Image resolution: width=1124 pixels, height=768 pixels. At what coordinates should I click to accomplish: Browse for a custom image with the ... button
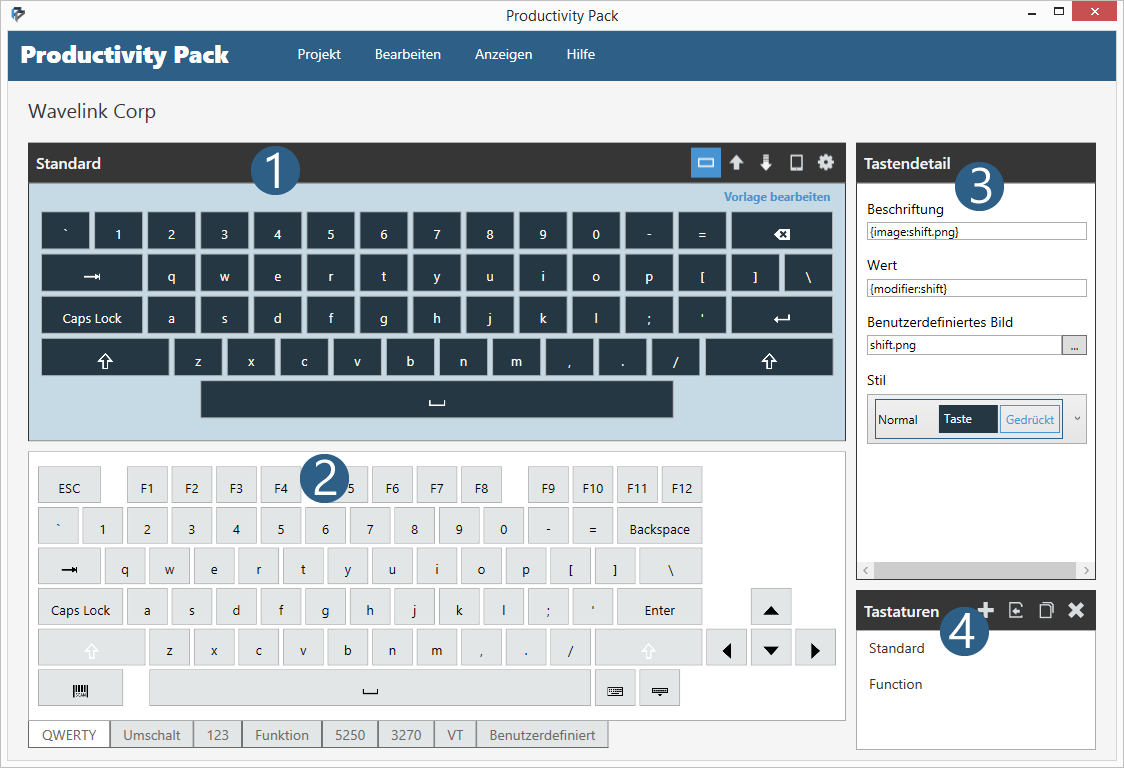(1074, 345)
